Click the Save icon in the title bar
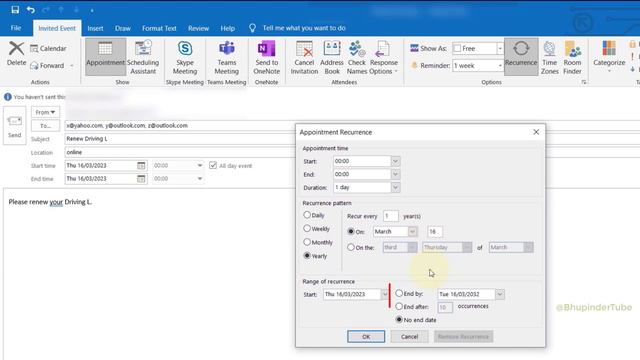640x360 pixels. (15, 9)
